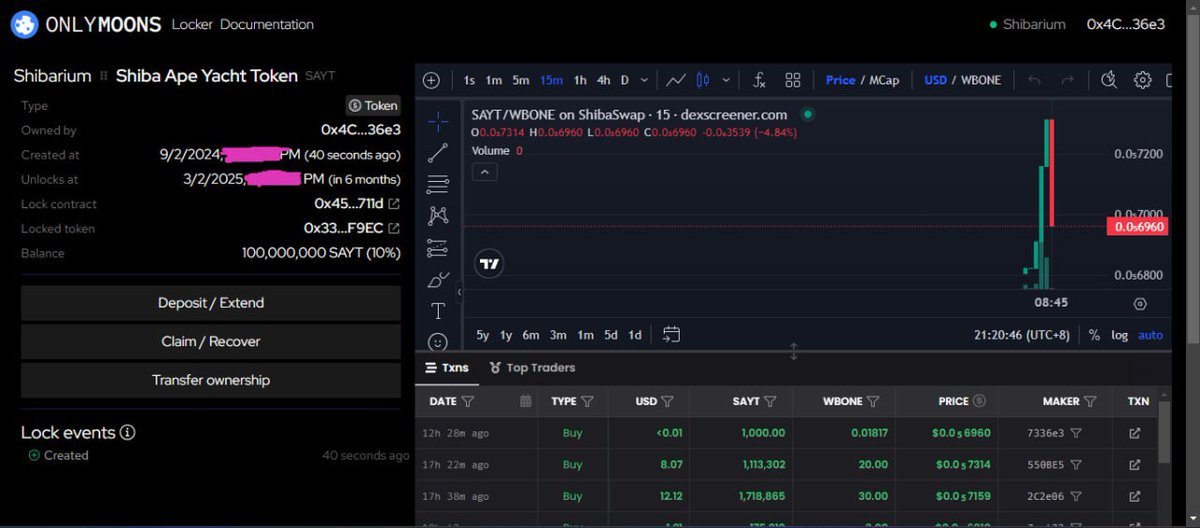This screenshot has width=1200, height=528.
Task: Open the indicators (fx) menu
Action: [759, 80]
